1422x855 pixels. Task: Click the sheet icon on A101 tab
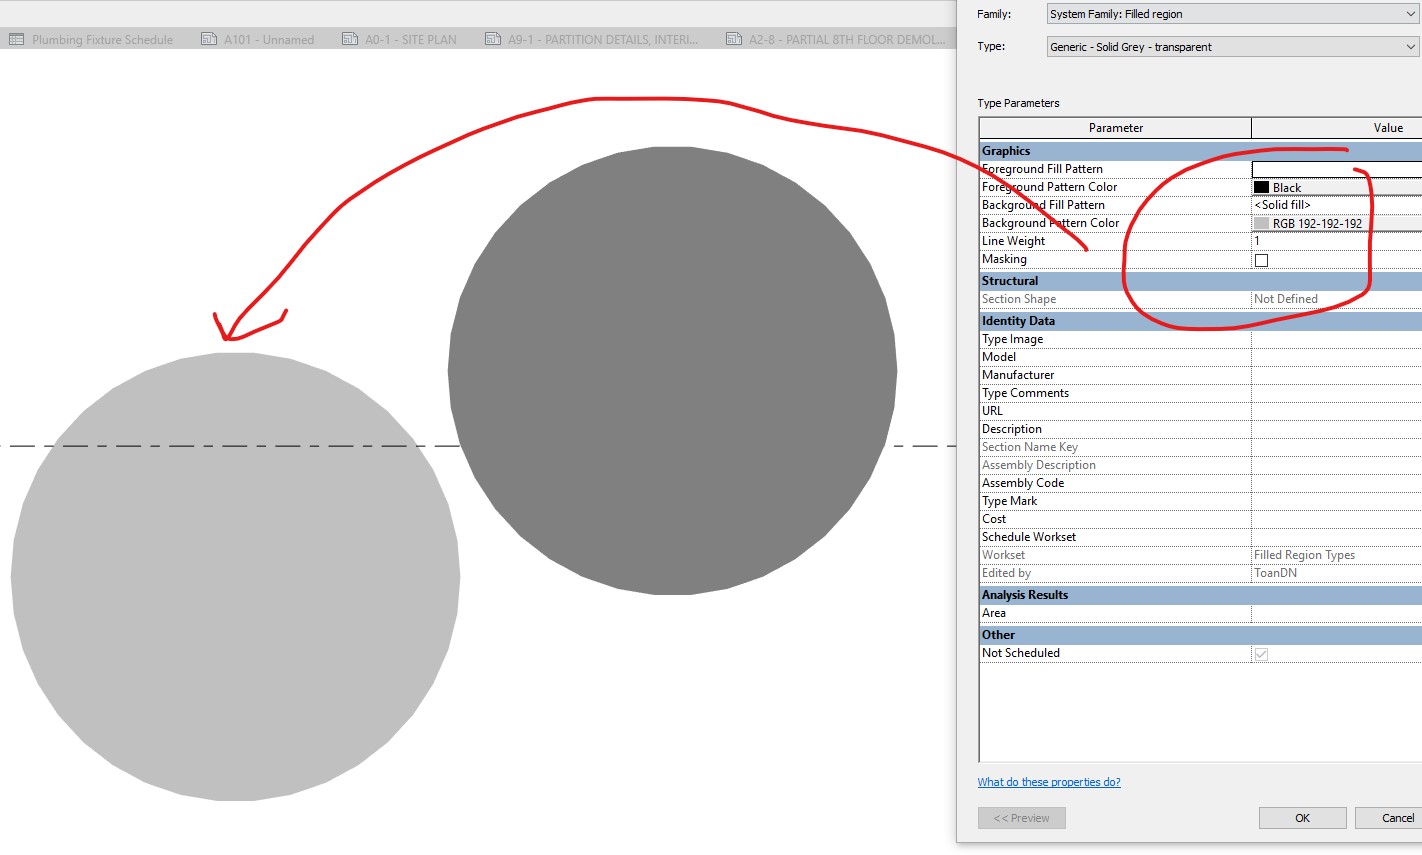pos(207,39)
